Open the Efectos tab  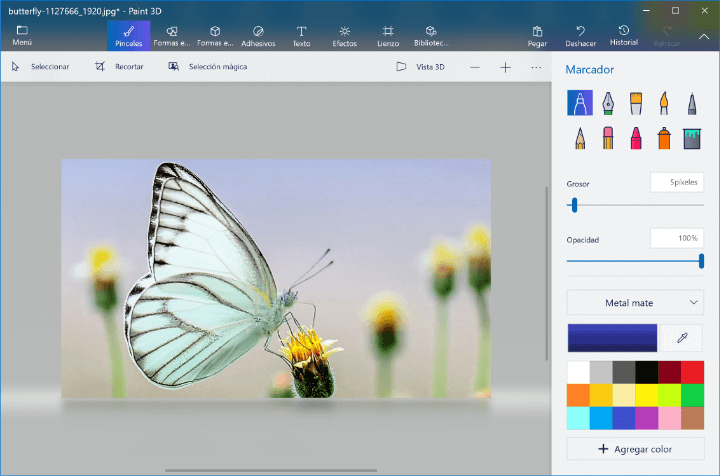coord(344,36)
